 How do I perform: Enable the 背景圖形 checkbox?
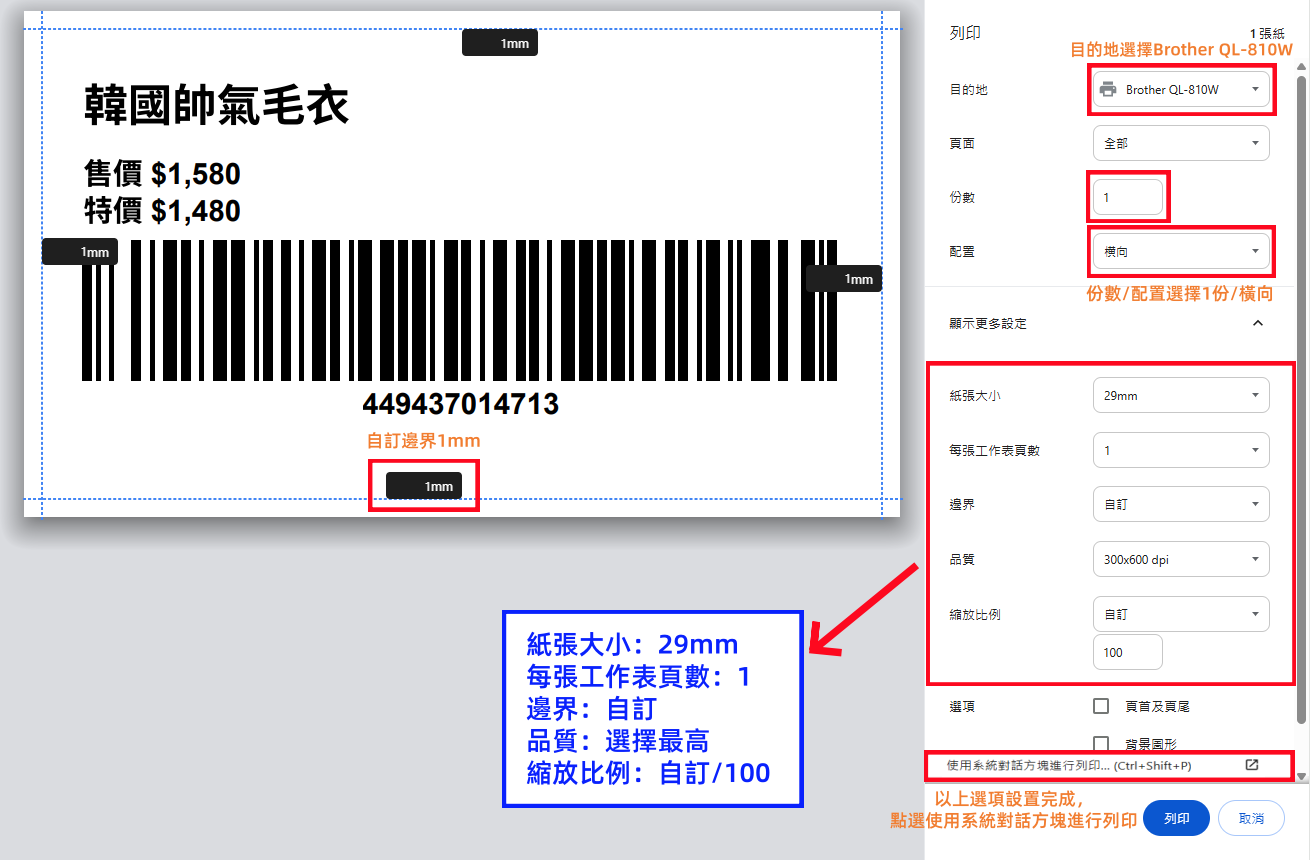point(1101,743)
